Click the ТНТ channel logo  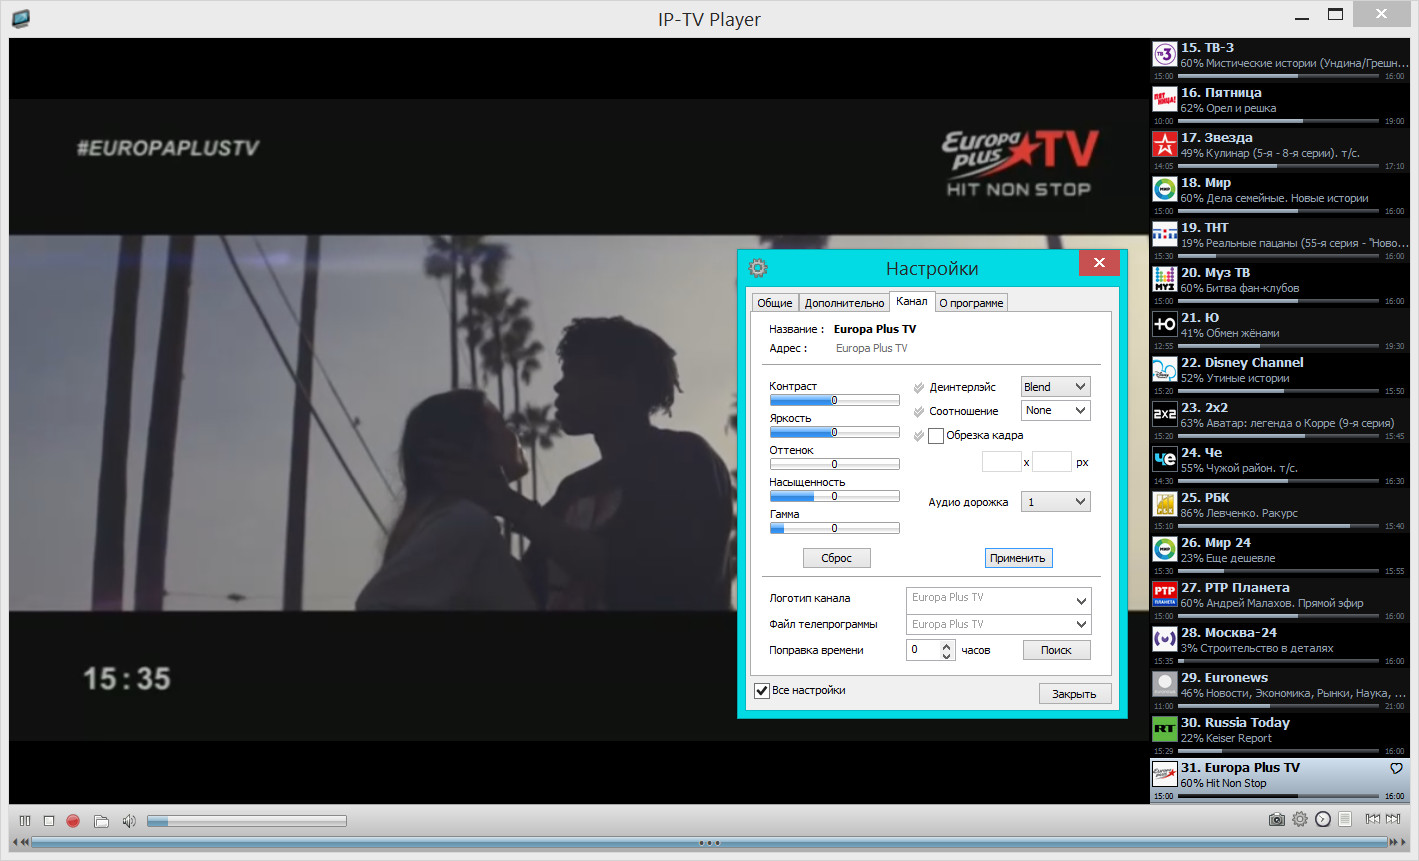tap(1164, 234)
